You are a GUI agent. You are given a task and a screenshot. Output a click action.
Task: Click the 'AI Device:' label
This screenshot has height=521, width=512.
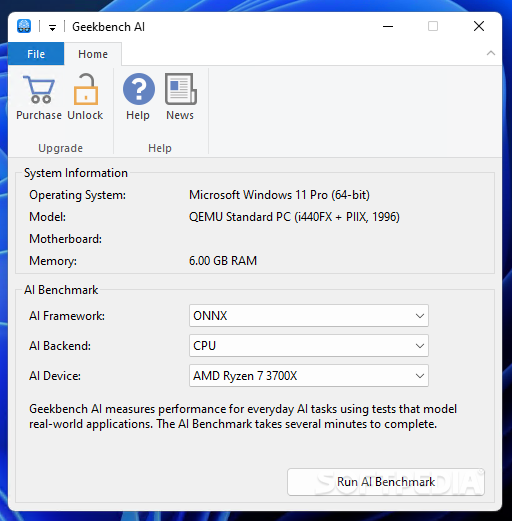(x=55, y=376)
